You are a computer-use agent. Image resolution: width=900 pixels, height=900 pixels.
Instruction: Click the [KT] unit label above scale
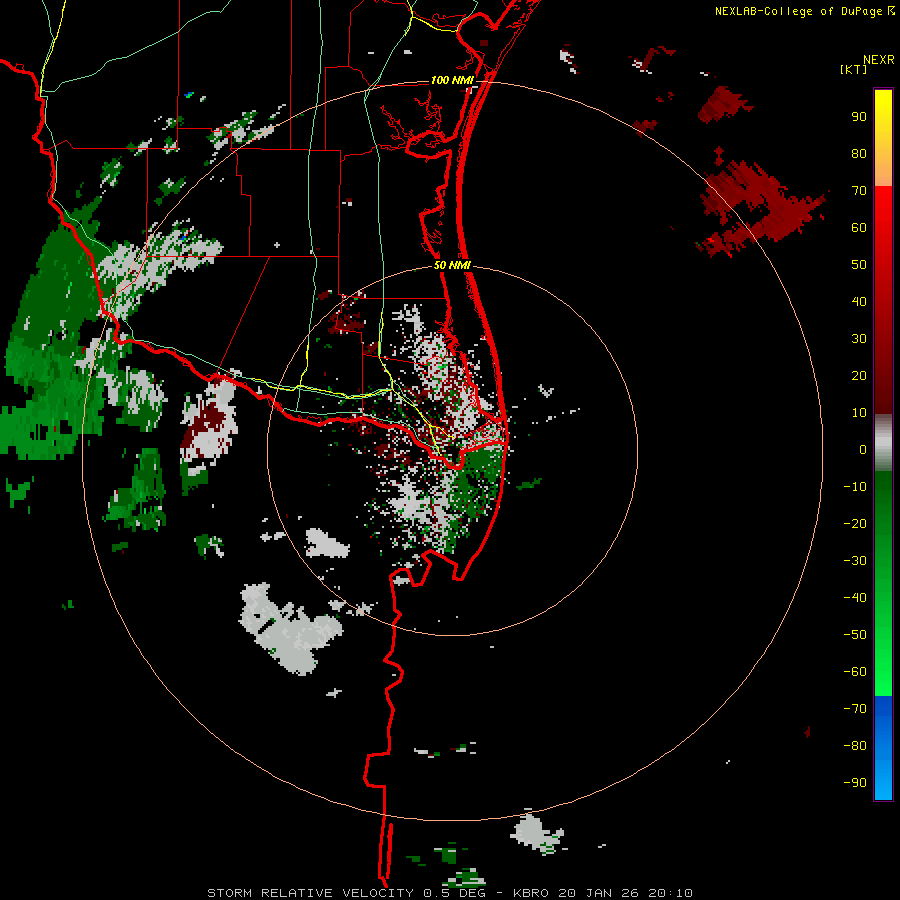[853, 69]
